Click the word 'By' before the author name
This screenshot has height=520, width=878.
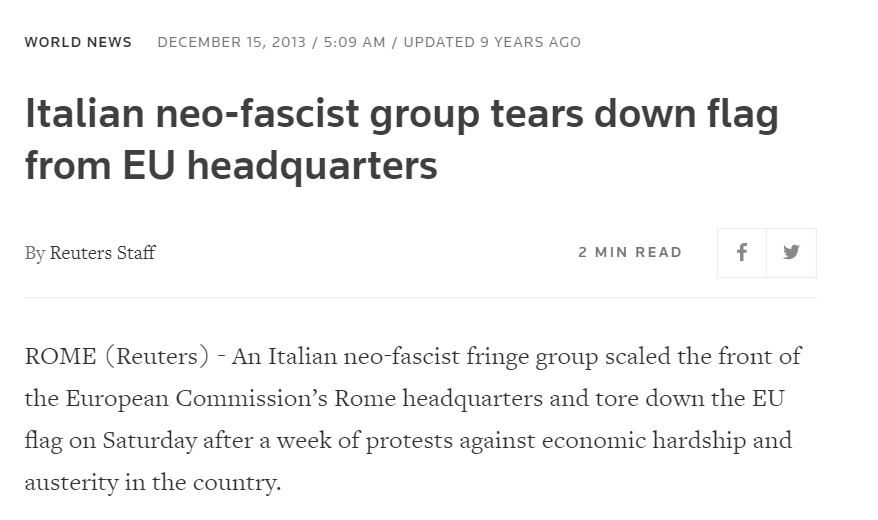(x=35, y=253)
